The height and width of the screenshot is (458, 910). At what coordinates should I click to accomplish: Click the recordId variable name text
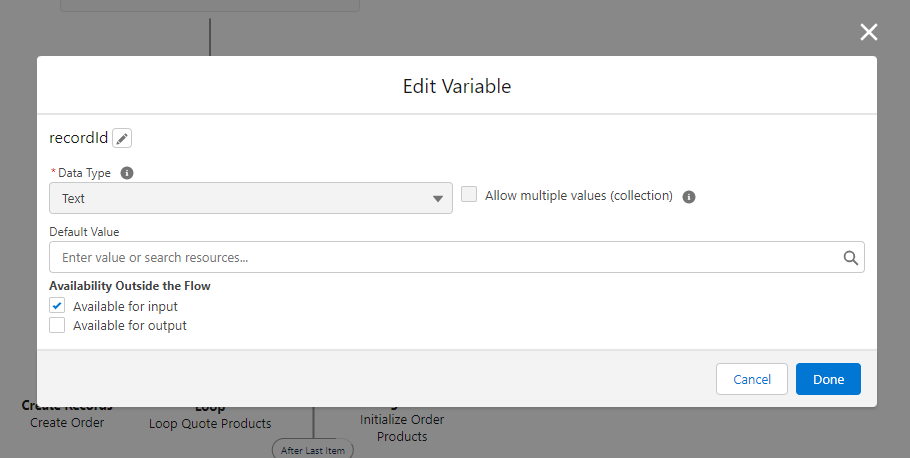78,138
